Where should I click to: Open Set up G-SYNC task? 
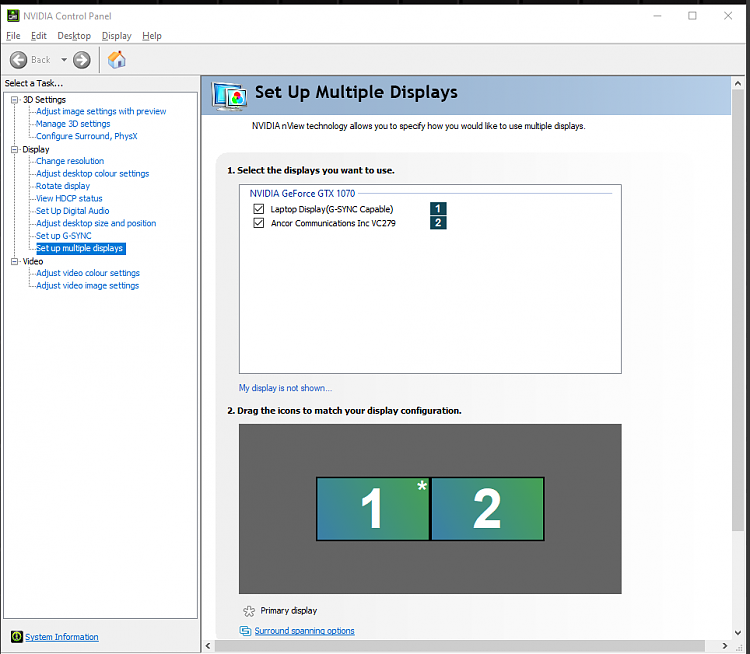[64, 235]
